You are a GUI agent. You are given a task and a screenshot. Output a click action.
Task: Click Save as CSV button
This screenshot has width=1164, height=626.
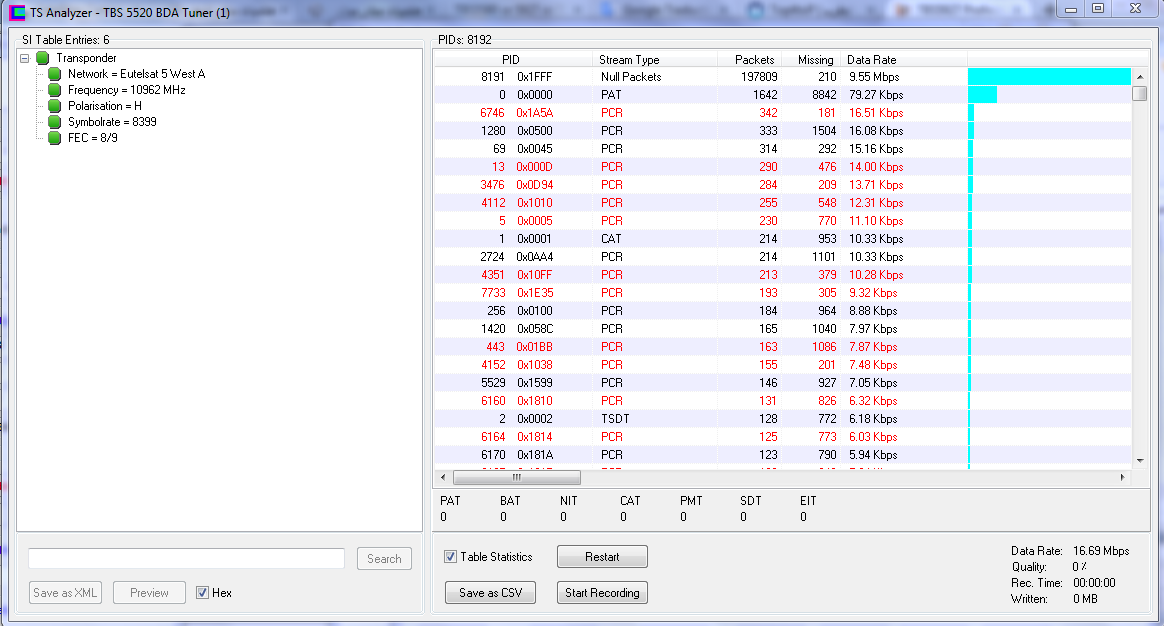click(x=490, y=593)
